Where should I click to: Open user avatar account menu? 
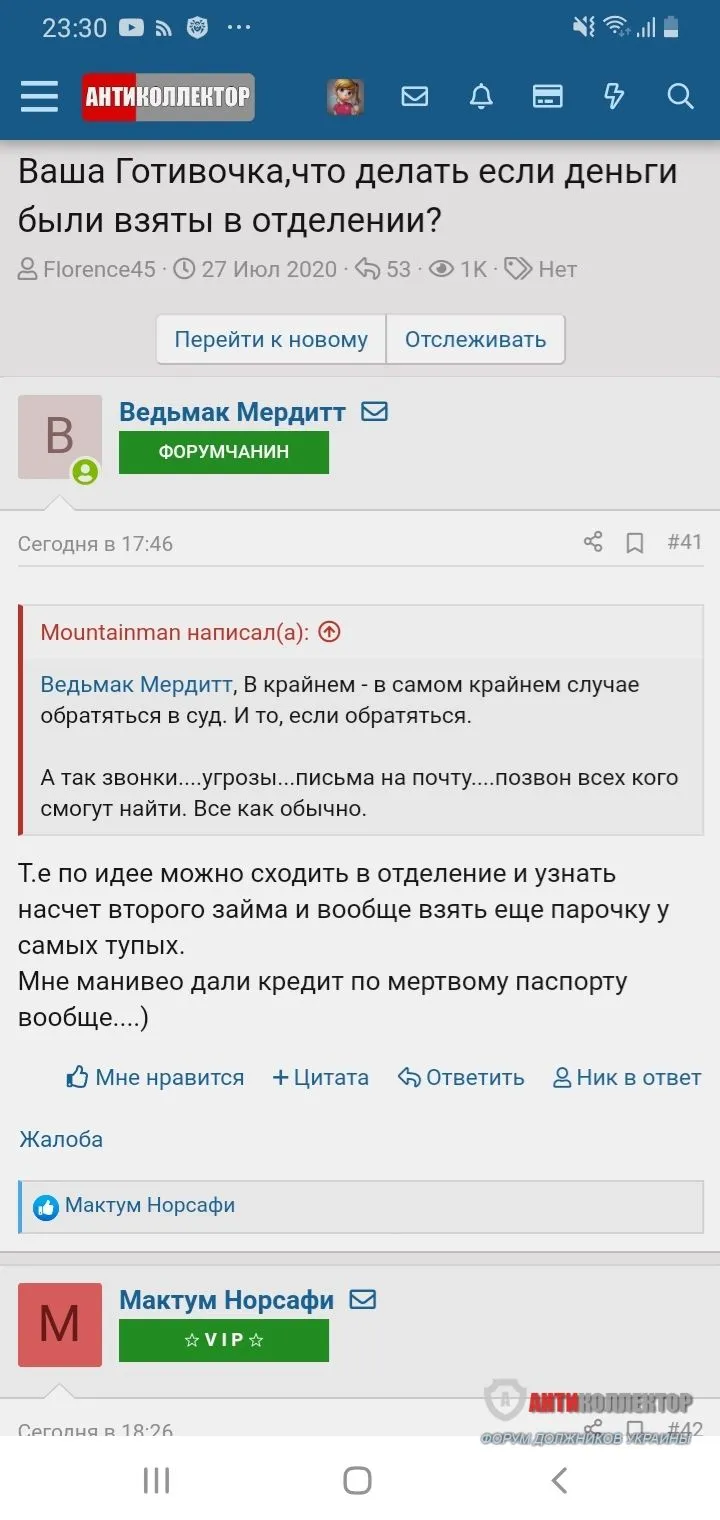click(345, 97)
